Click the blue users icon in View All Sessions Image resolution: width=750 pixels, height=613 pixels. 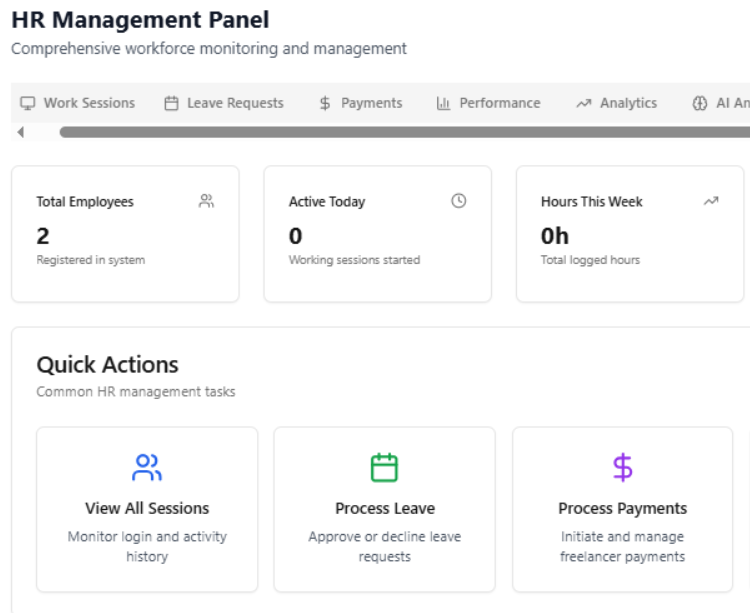(x=147, y=467)
